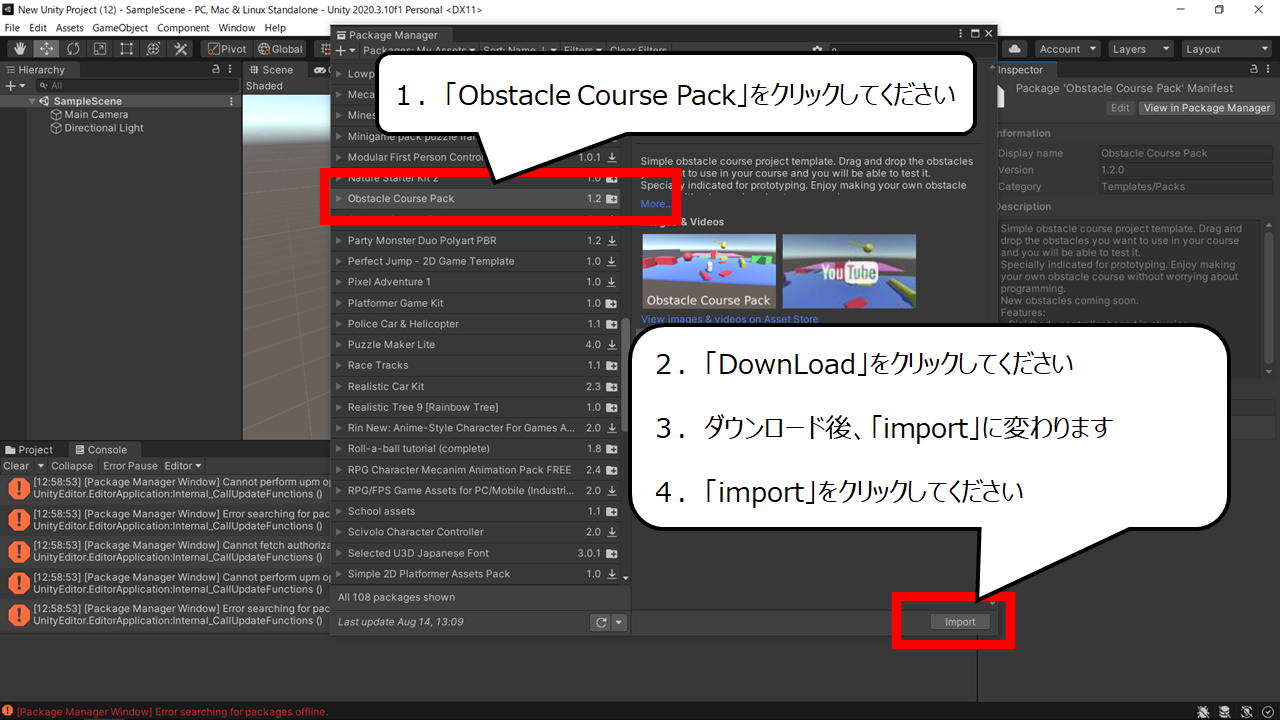Collapse the SampleScene hierarchy node
Viewport: 1280px width, 720px height.
(33, 101)
